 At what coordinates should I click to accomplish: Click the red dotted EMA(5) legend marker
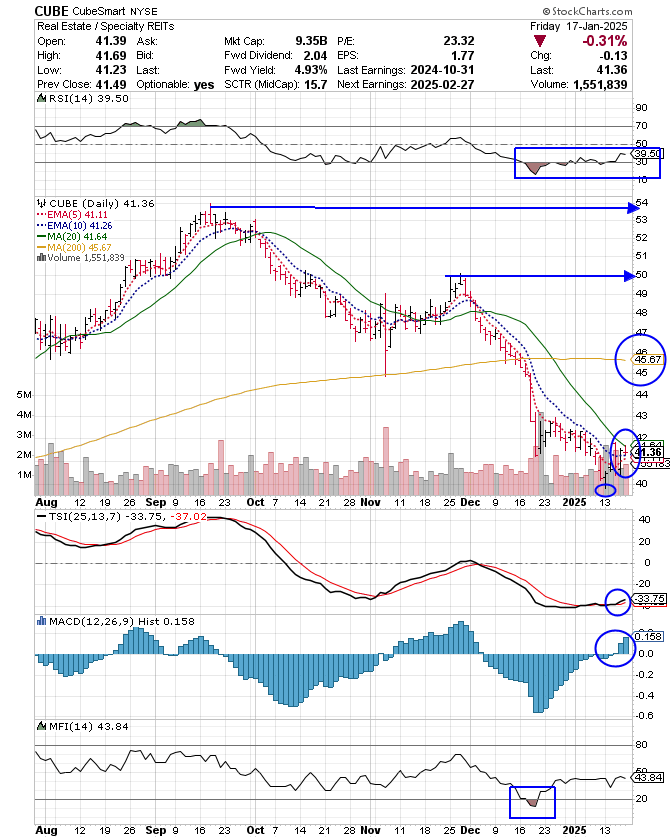[x=42, y=215]
